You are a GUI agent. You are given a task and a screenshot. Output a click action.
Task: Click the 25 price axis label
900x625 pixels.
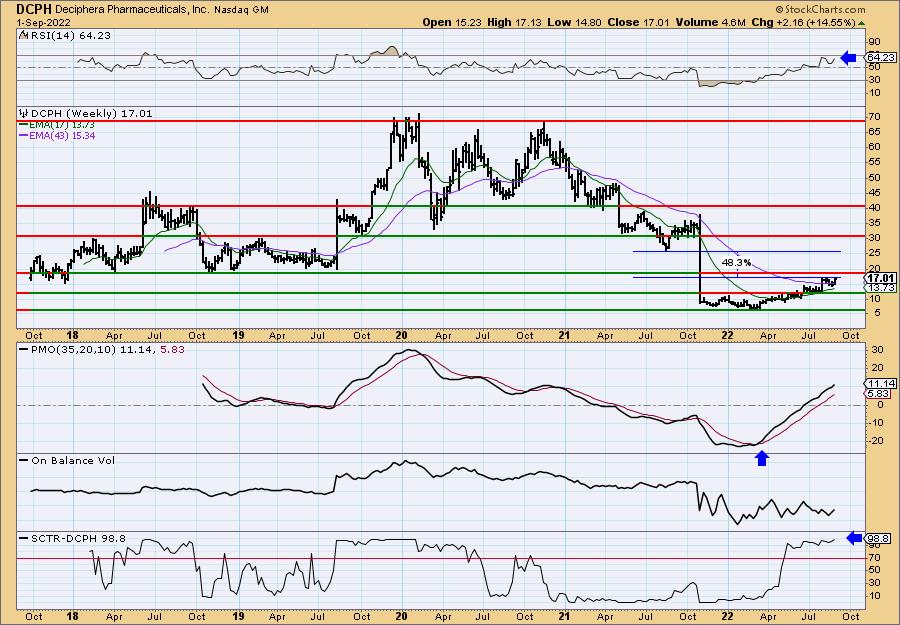pos(876,253)
